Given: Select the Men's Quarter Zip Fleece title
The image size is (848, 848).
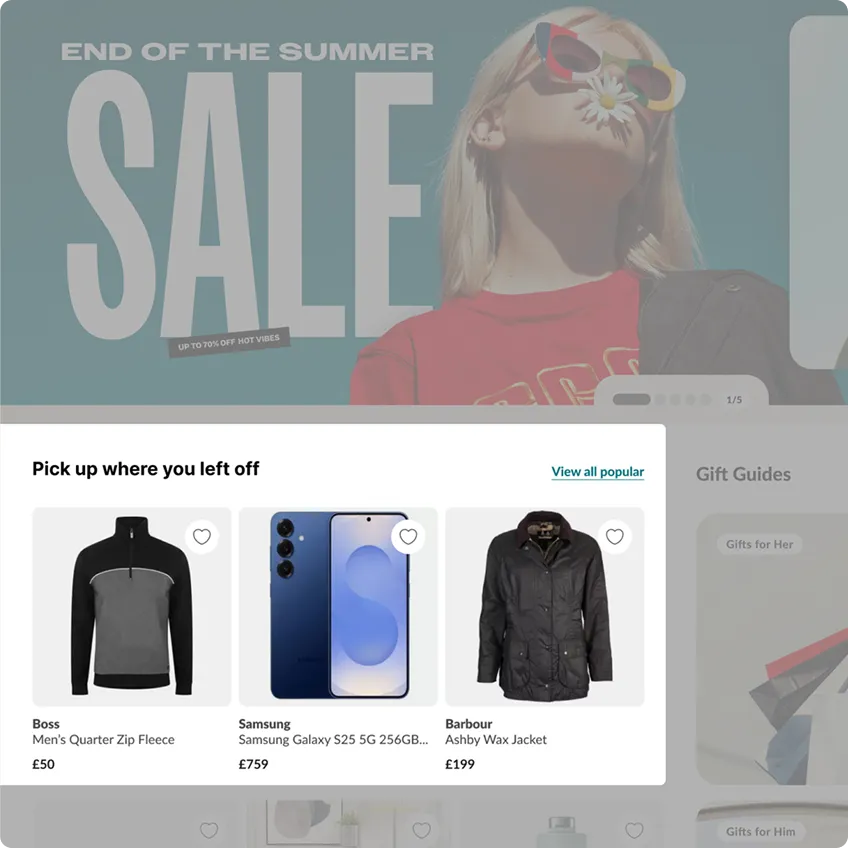Looking at the screenshot, I should [103, 739].
